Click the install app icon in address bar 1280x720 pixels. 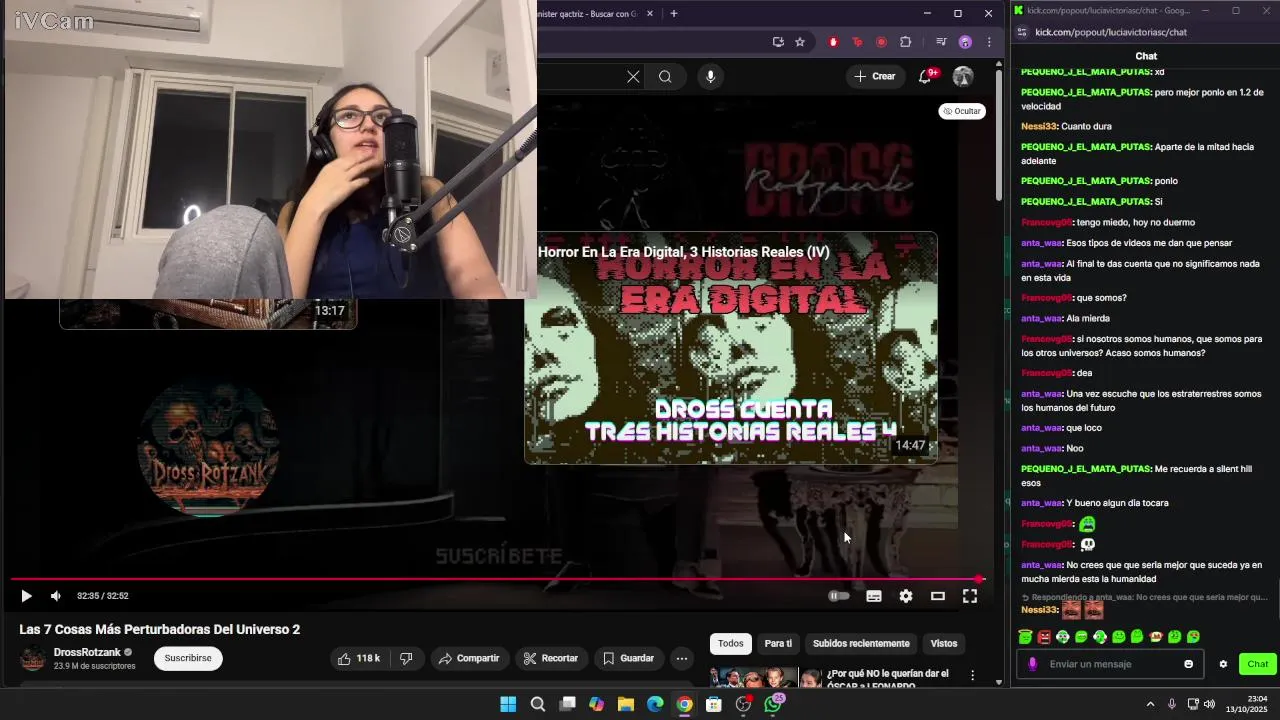(x=778, y=42)
